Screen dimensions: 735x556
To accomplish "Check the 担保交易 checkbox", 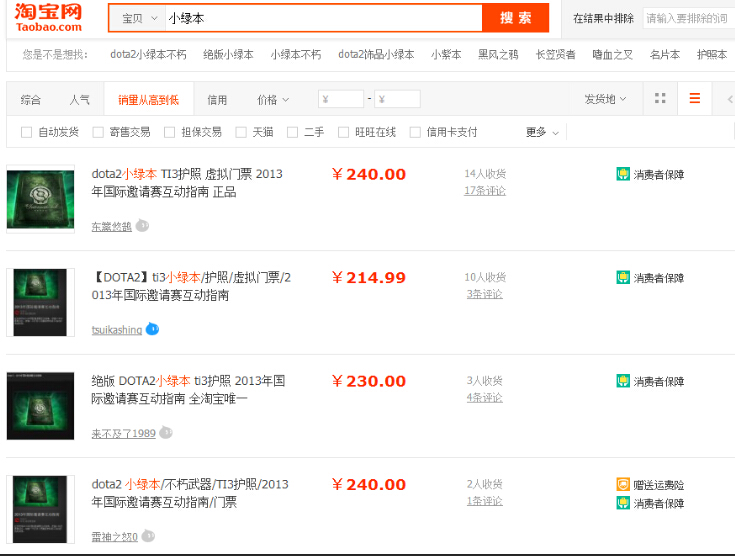I will tap(170, 132).
